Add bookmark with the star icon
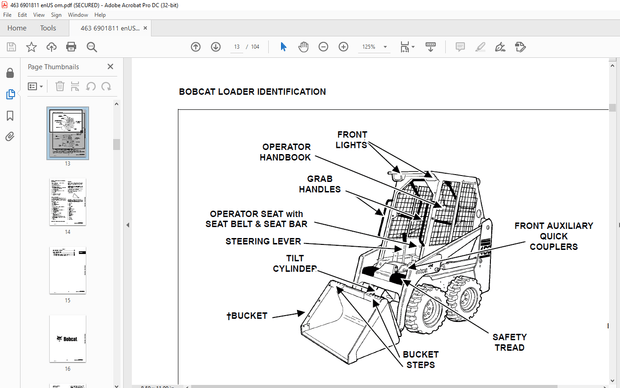This screenshot has width=620, height=388. tap(31, 47)
